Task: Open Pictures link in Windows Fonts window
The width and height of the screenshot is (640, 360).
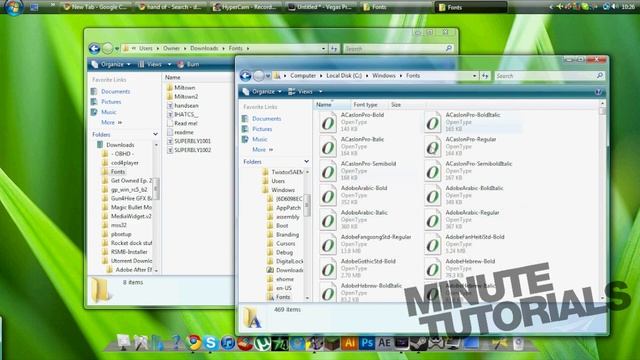Action: point(262,129)
